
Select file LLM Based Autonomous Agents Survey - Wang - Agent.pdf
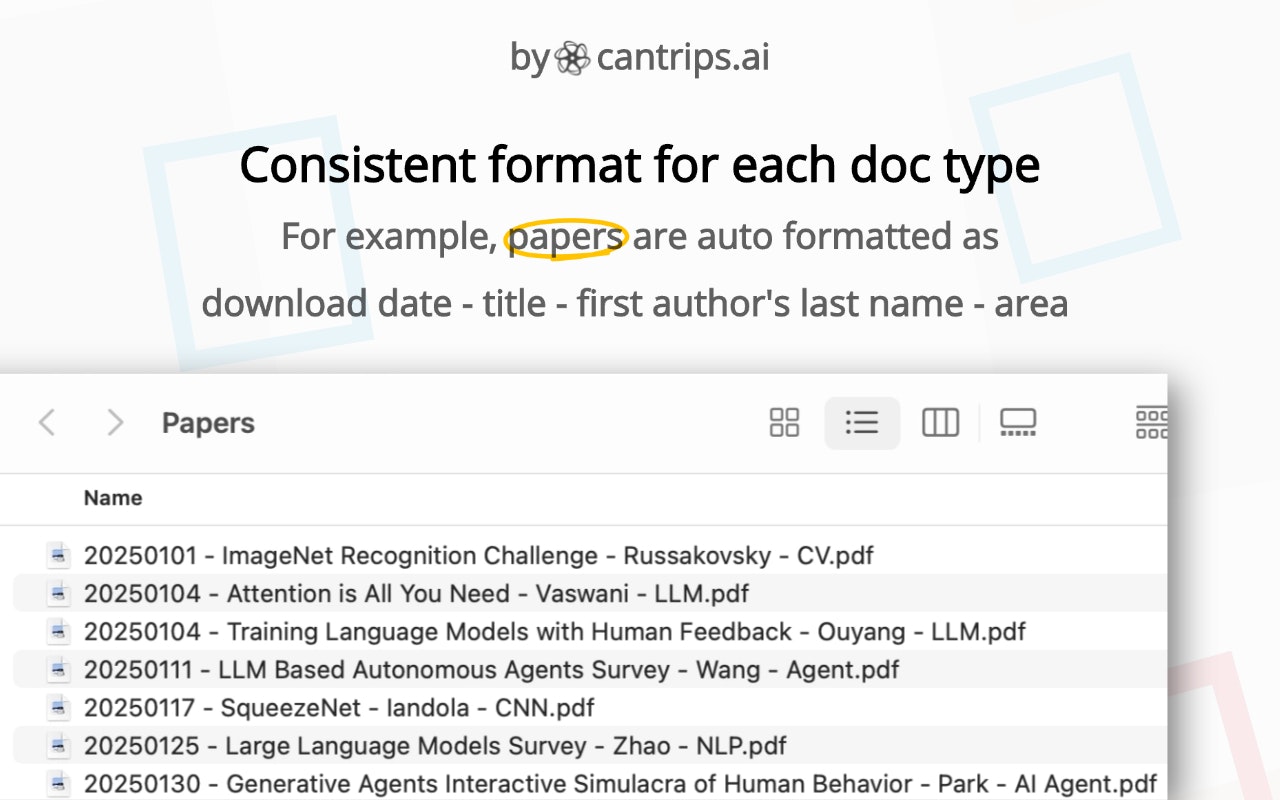click(x=491, y=669)
